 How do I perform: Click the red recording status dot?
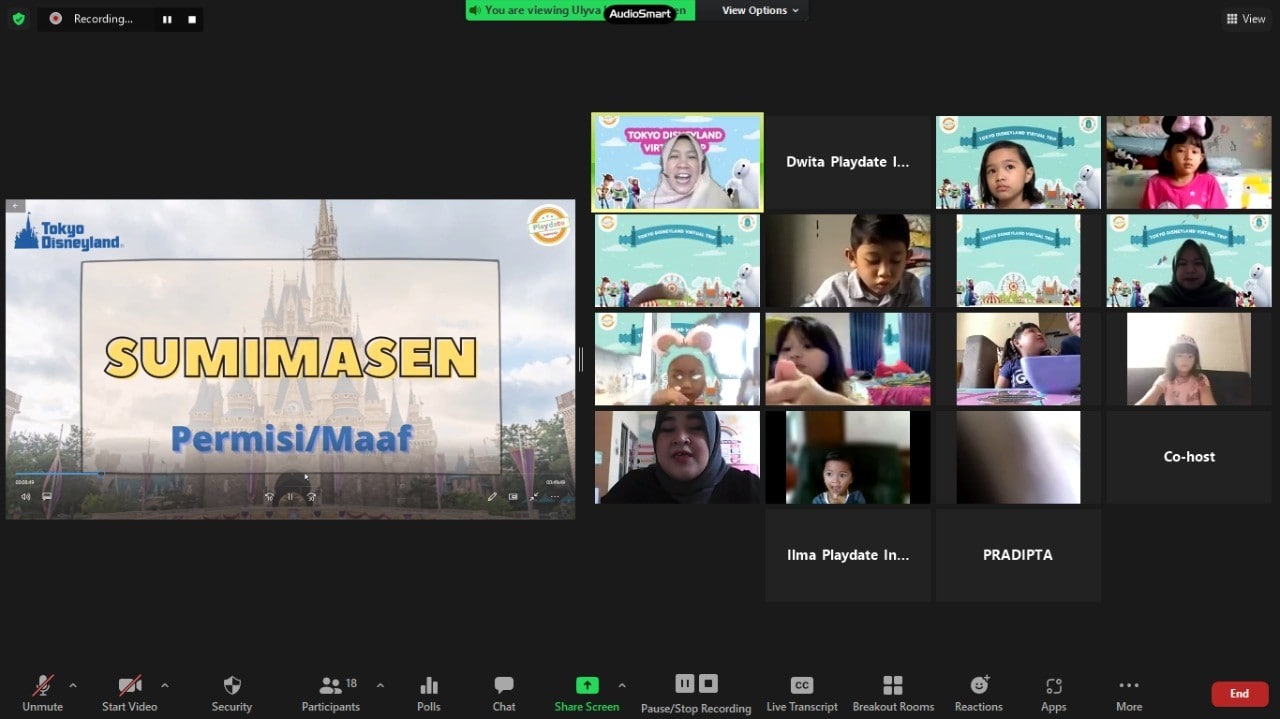pos(55,19)
